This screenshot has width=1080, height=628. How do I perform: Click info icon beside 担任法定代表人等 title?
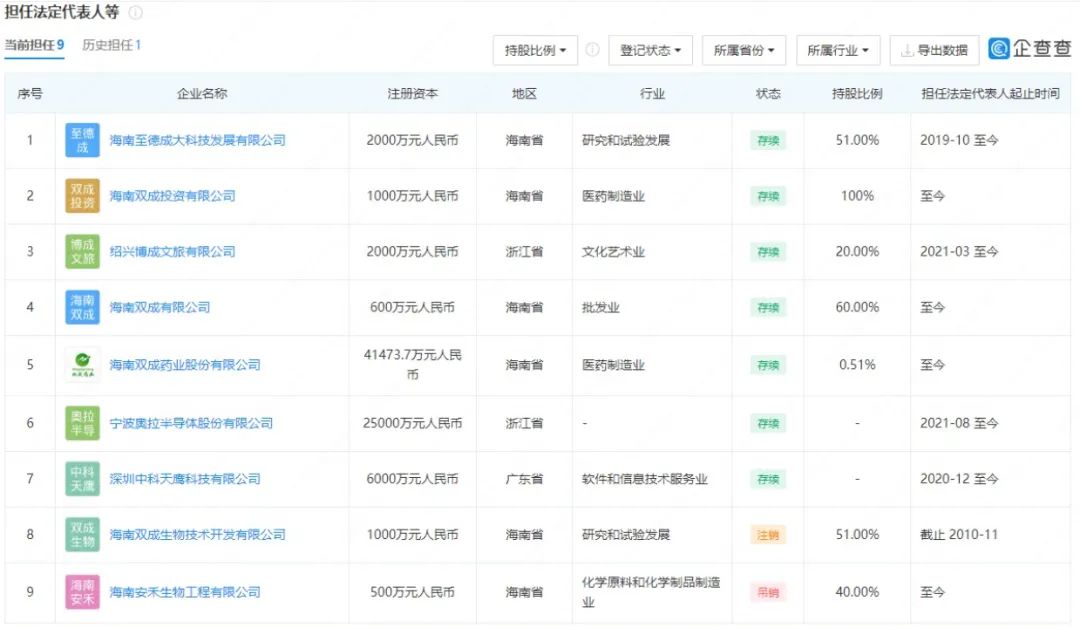pos(136,13)
